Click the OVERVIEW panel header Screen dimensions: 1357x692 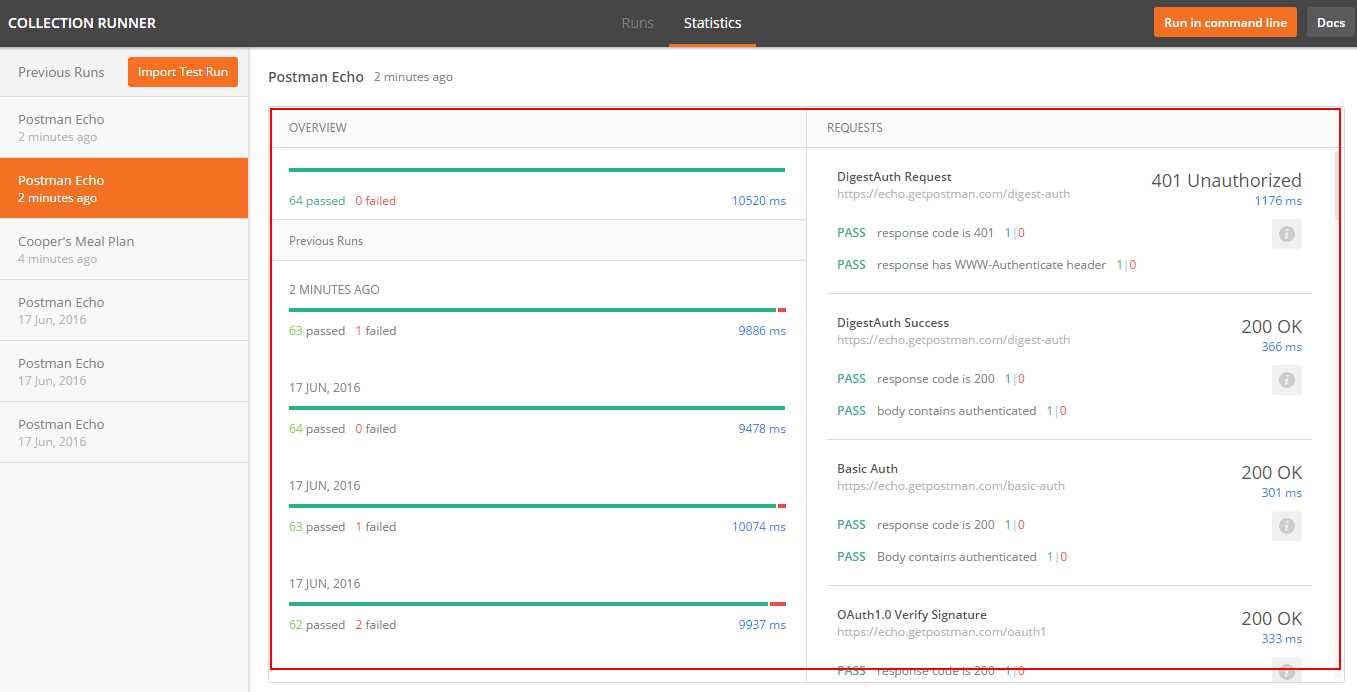[x=318, y=128]
